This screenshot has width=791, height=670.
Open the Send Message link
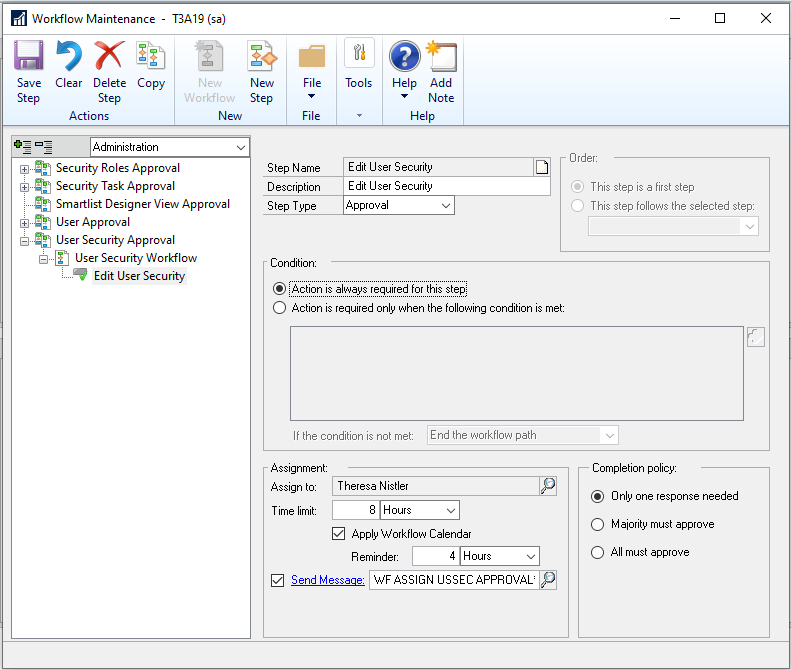tap(327, 580)
